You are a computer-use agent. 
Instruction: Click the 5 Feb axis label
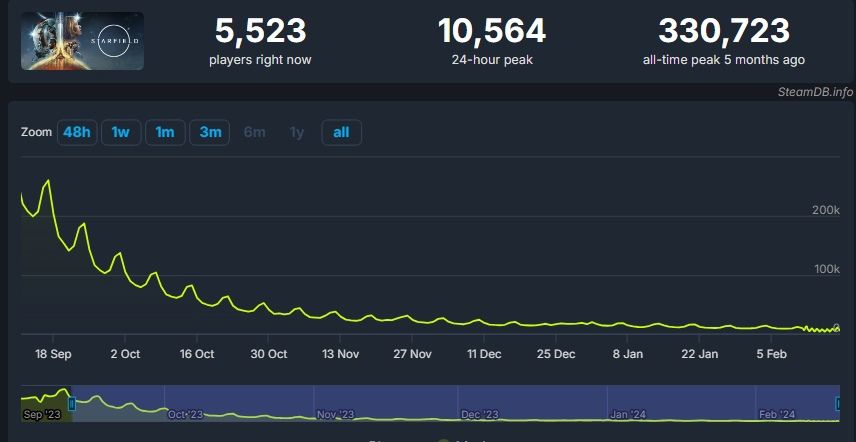click(771, 354)
